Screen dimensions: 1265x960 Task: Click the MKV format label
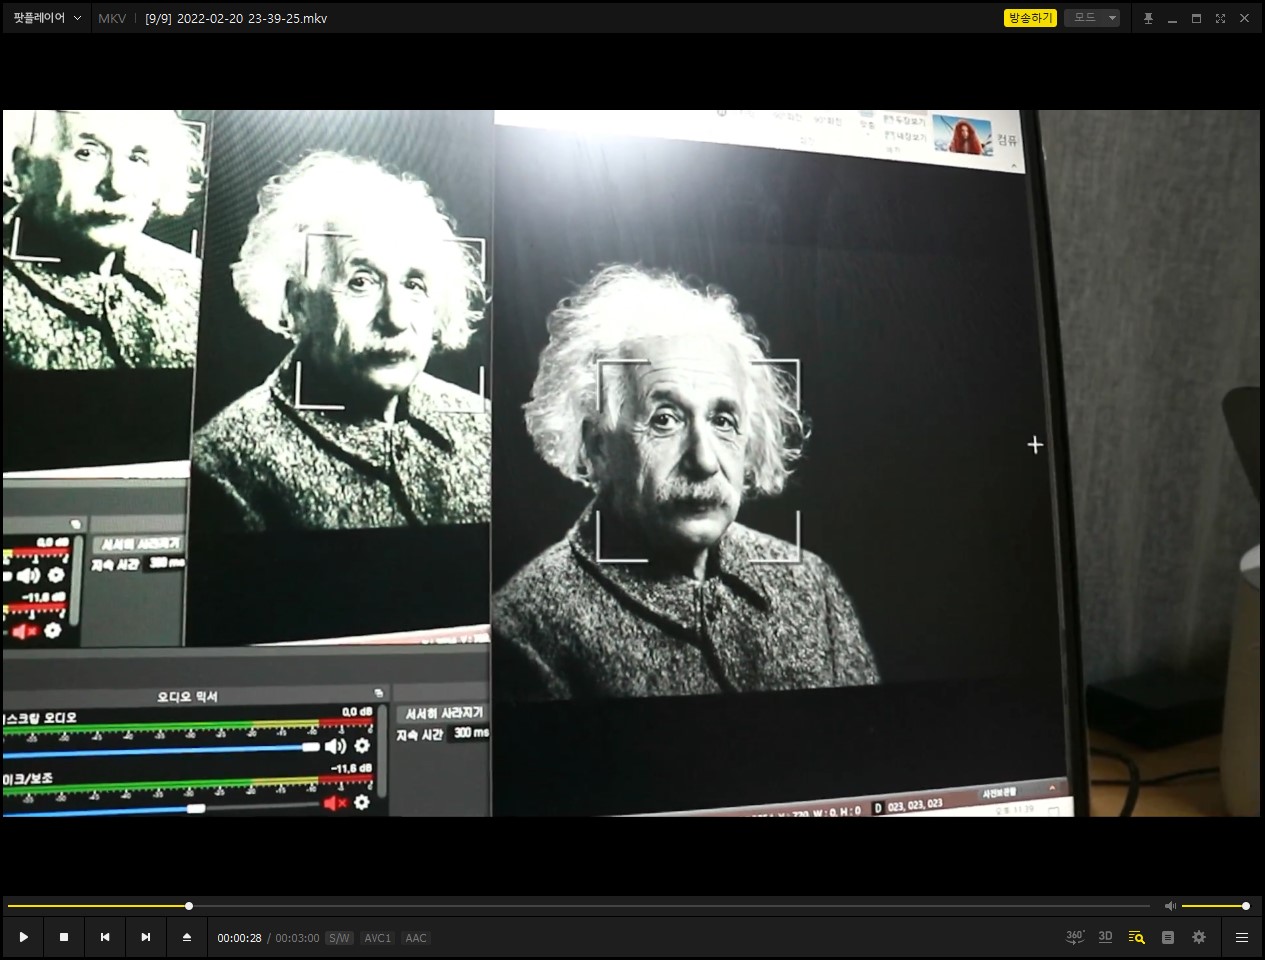(x=112, y=18)
